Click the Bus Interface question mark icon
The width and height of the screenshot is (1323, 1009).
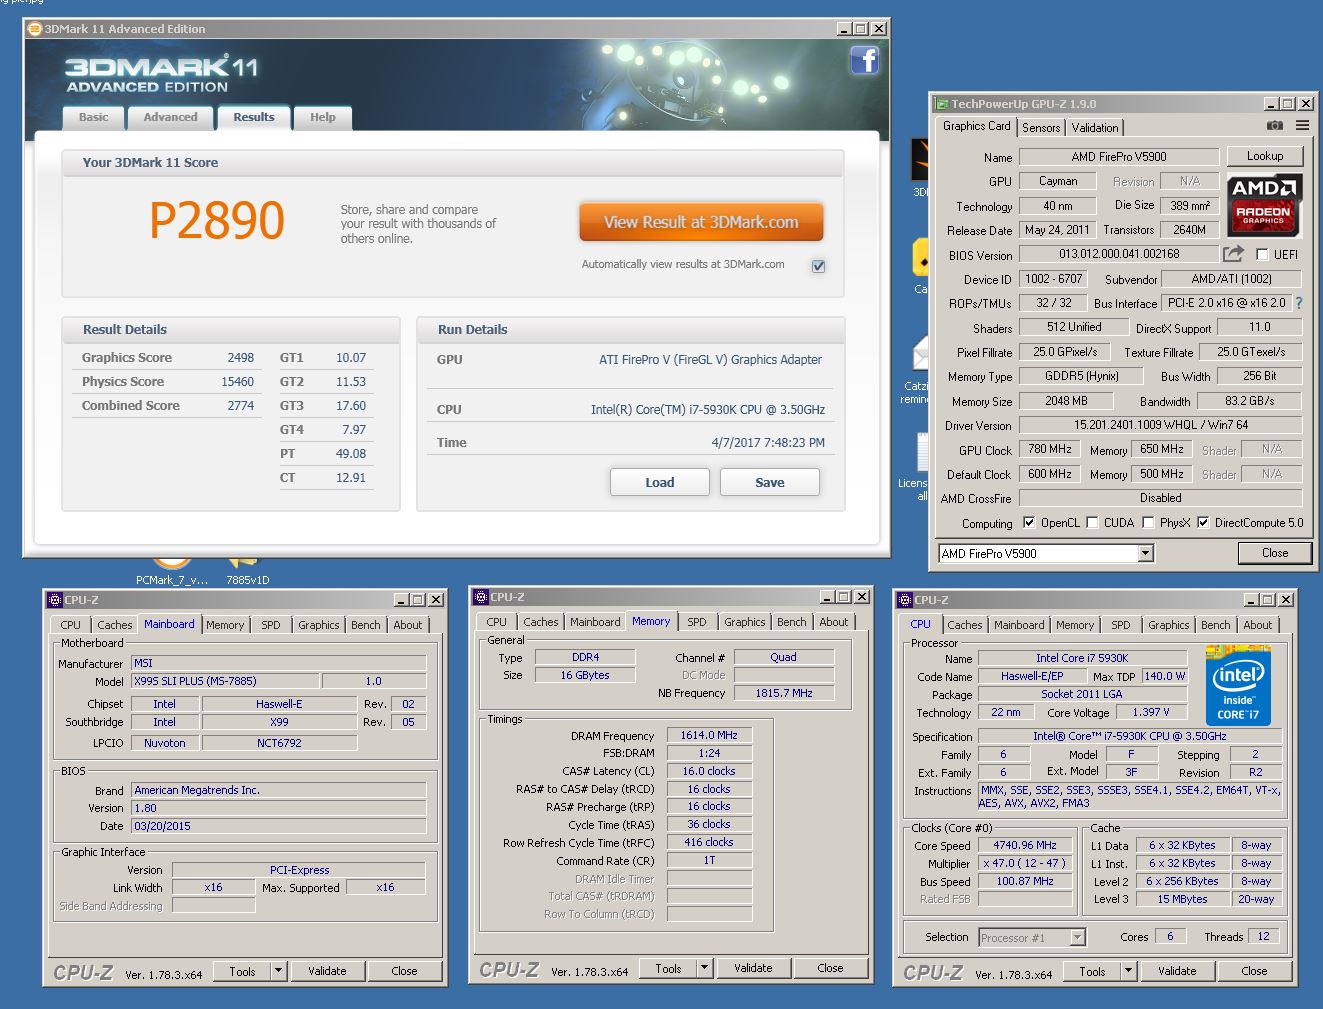tap(1299, 303)
